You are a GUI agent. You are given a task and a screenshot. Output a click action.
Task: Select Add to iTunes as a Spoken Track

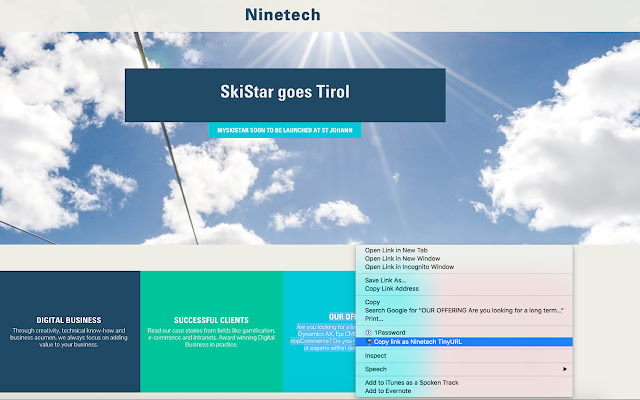464,382
